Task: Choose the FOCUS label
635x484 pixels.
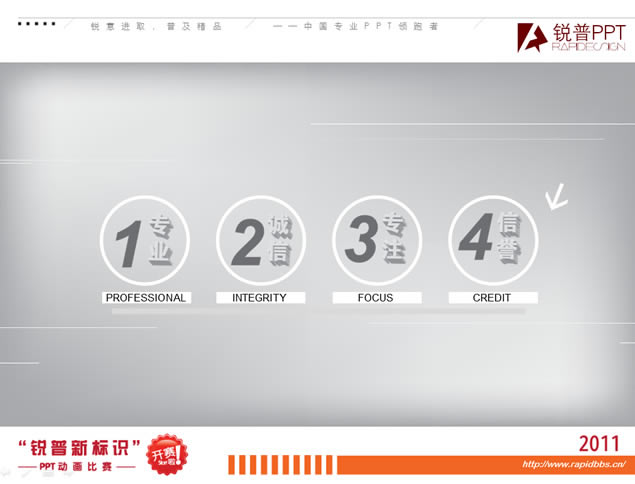Action: pyautogui.click(x=376, y=298)
